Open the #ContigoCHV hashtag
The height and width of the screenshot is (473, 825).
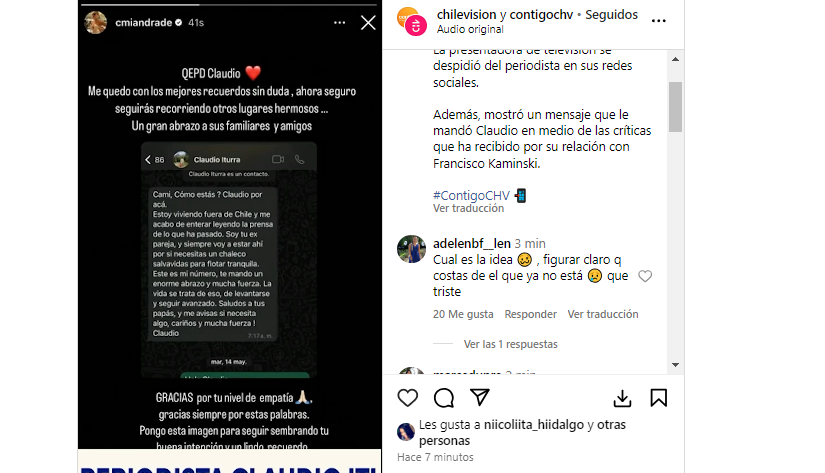[x=471, y=196]
